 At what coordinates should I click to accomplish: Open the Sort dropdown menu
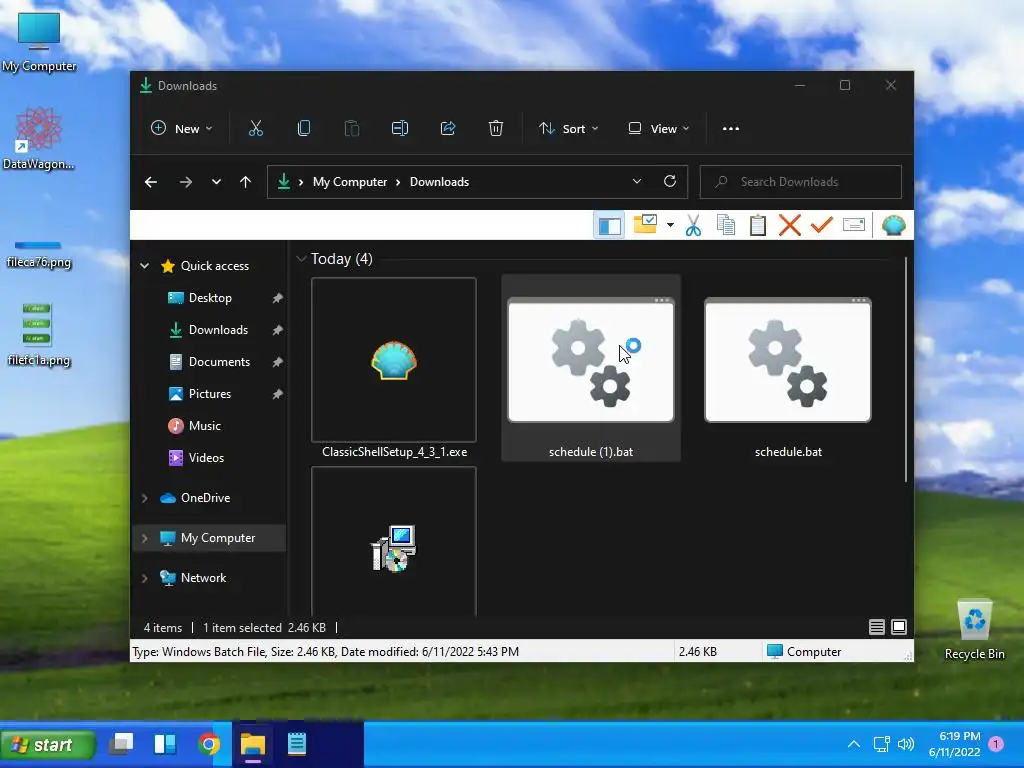(x=568, y=129)
